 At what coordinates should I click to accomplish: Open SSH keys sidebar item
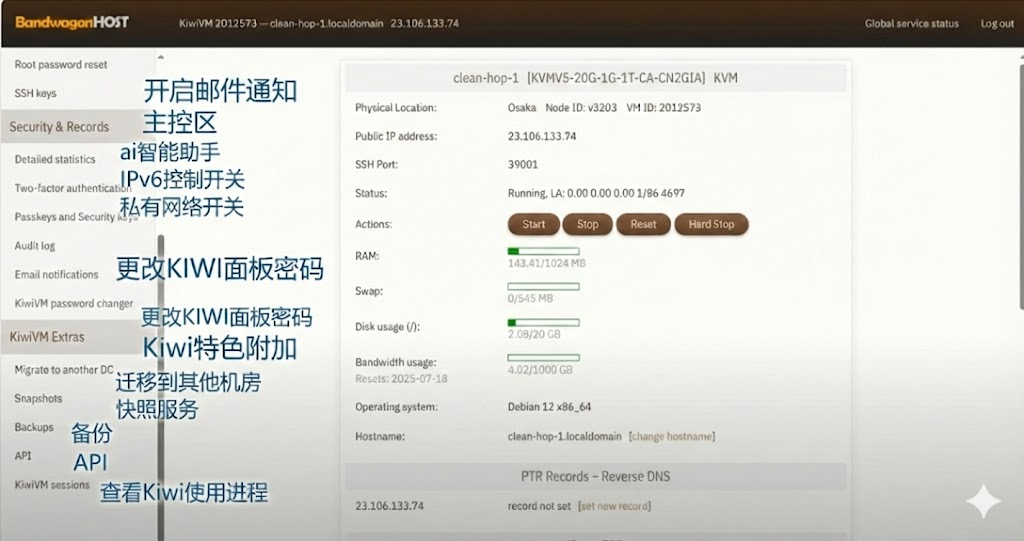(36, 93)
